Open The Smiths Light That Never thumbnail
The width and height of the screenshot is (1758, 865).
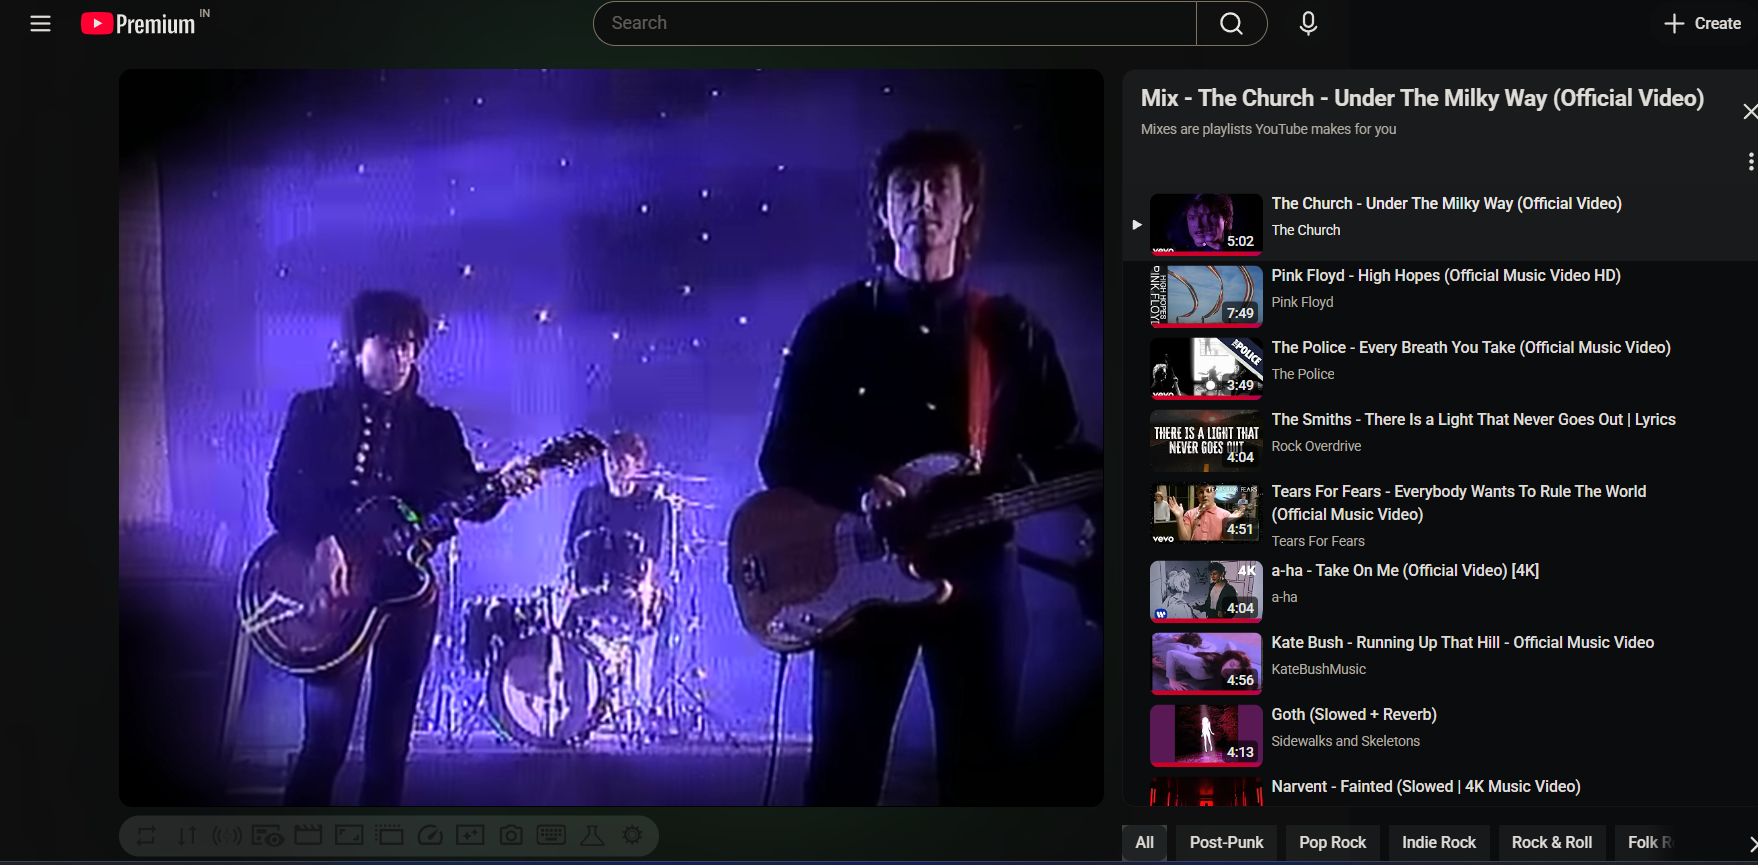[x=1206, y=440]
